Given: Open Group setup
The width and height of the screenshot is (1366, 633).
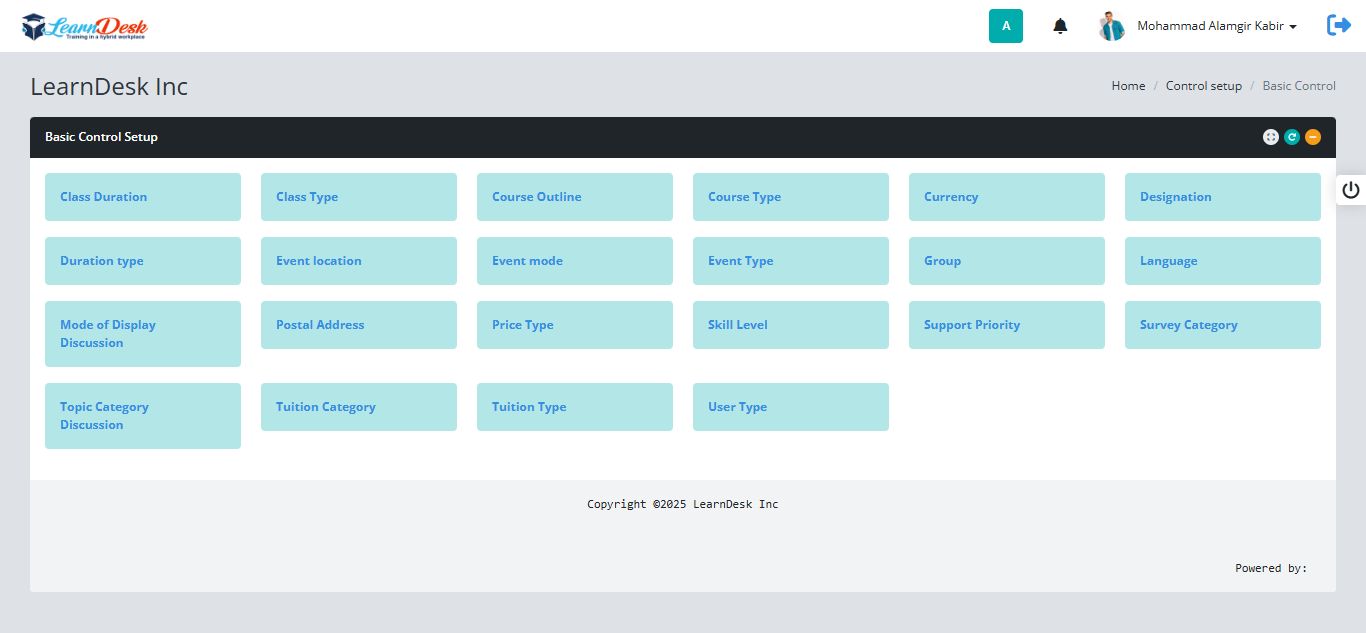Looking at the screenshot, I should [1007, 261].
